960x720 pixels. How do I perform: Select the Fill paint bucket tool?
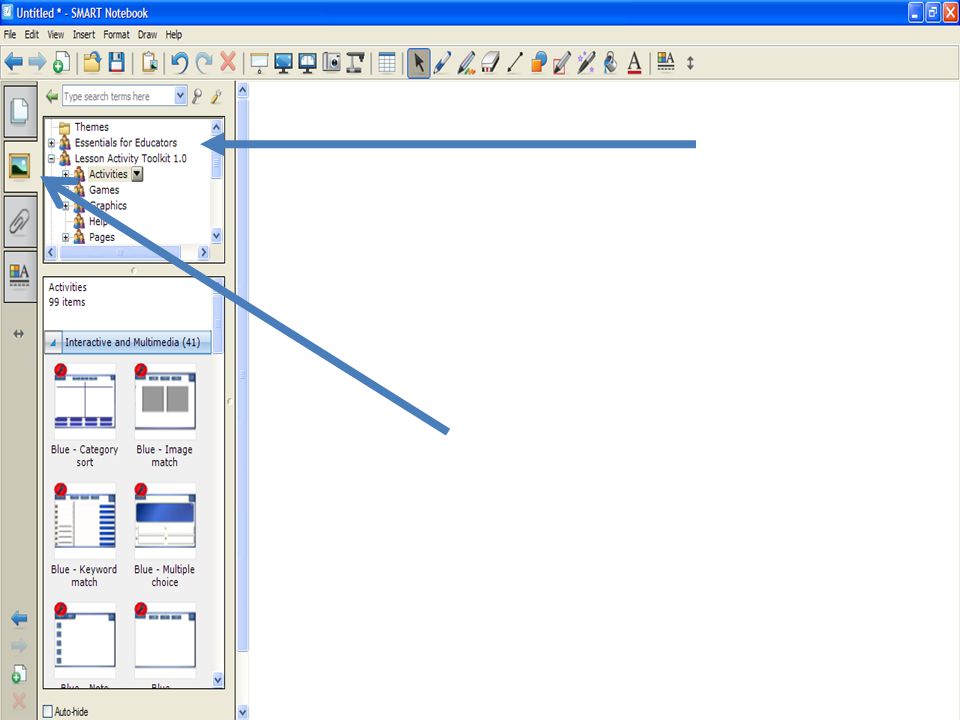610,62
